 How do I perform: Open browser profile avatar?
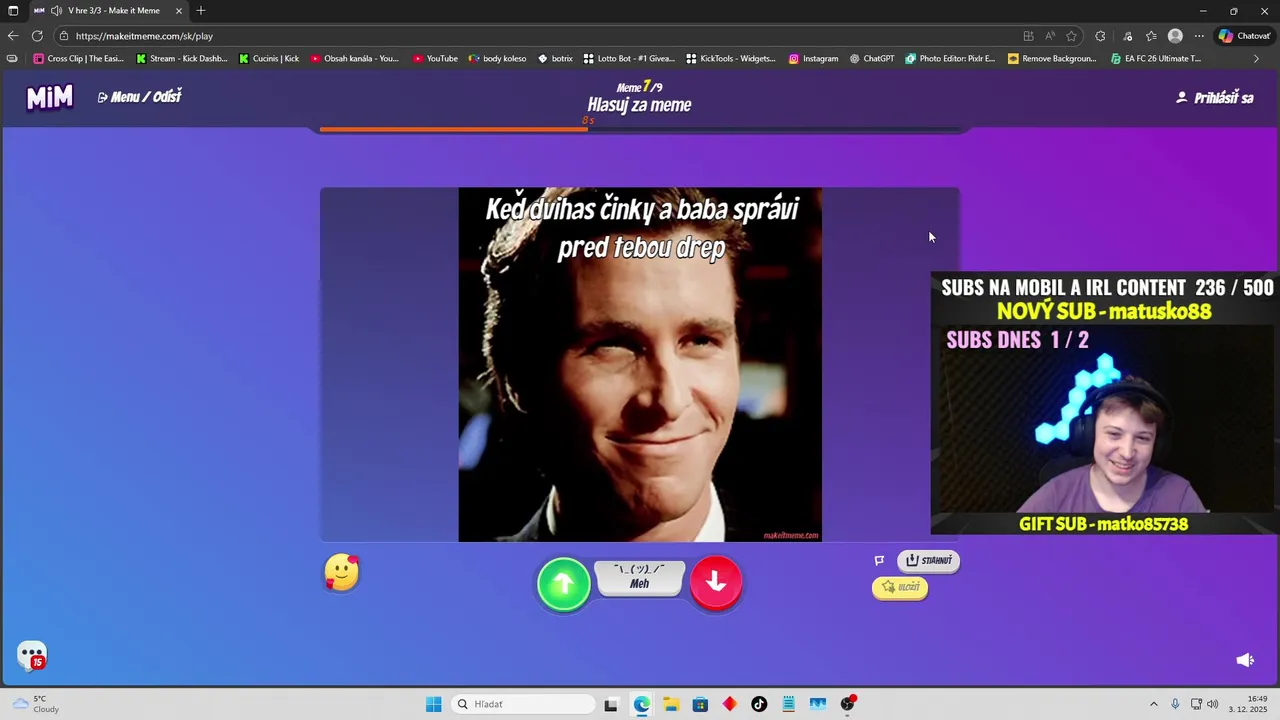(1175, 36)
